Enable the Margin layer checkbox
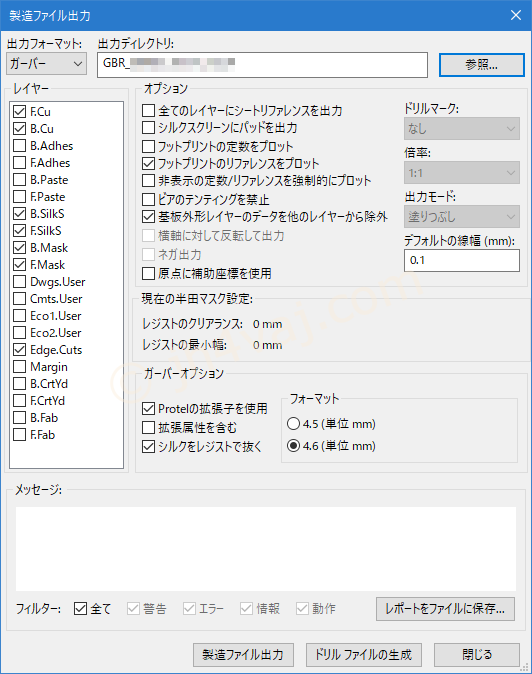 click(x=19, y=367)
